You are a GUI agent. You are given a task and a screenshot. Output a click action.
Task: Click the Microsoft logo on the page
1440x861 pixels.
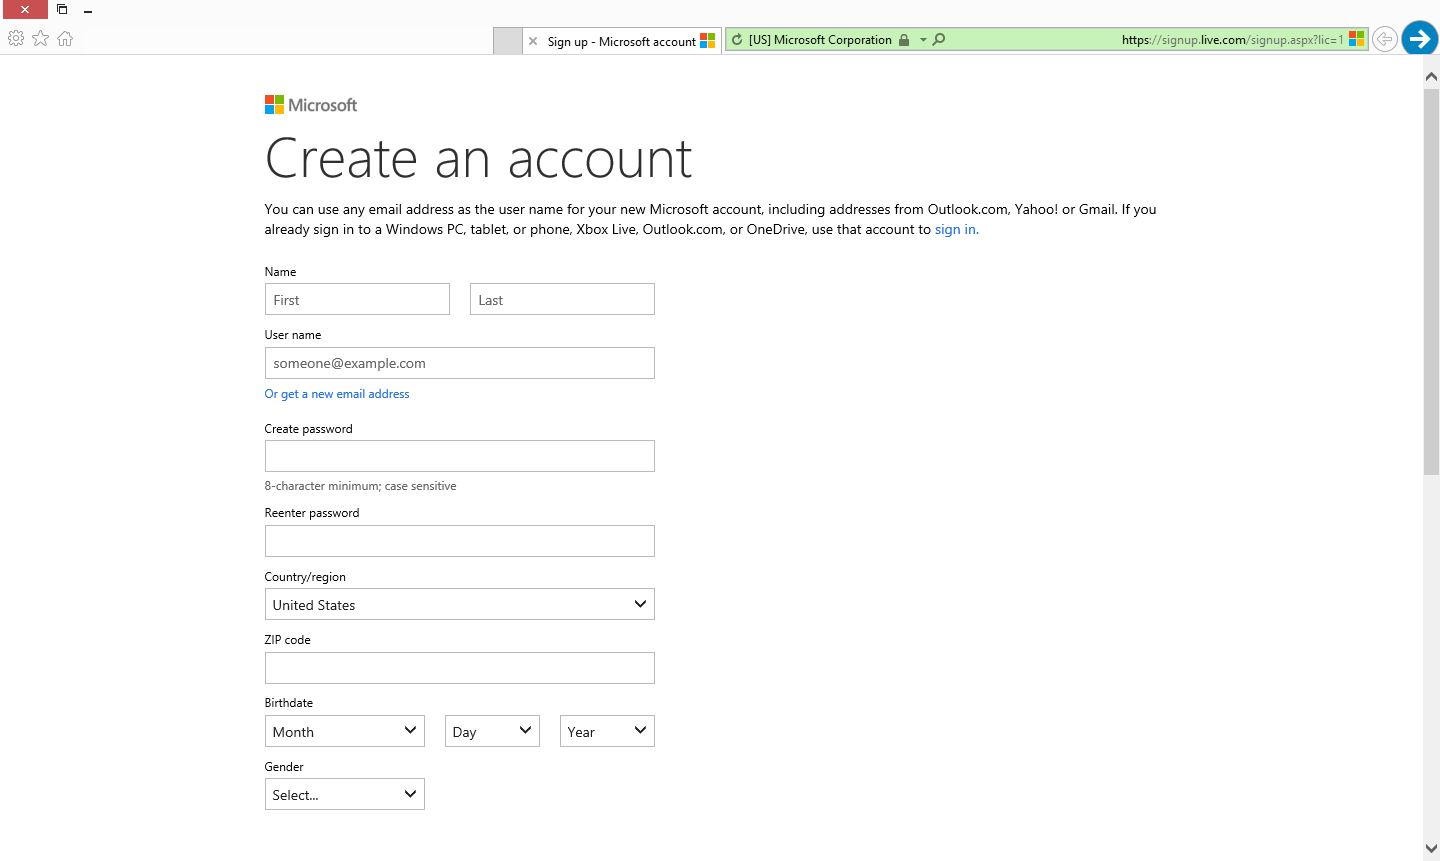point(311,105)
